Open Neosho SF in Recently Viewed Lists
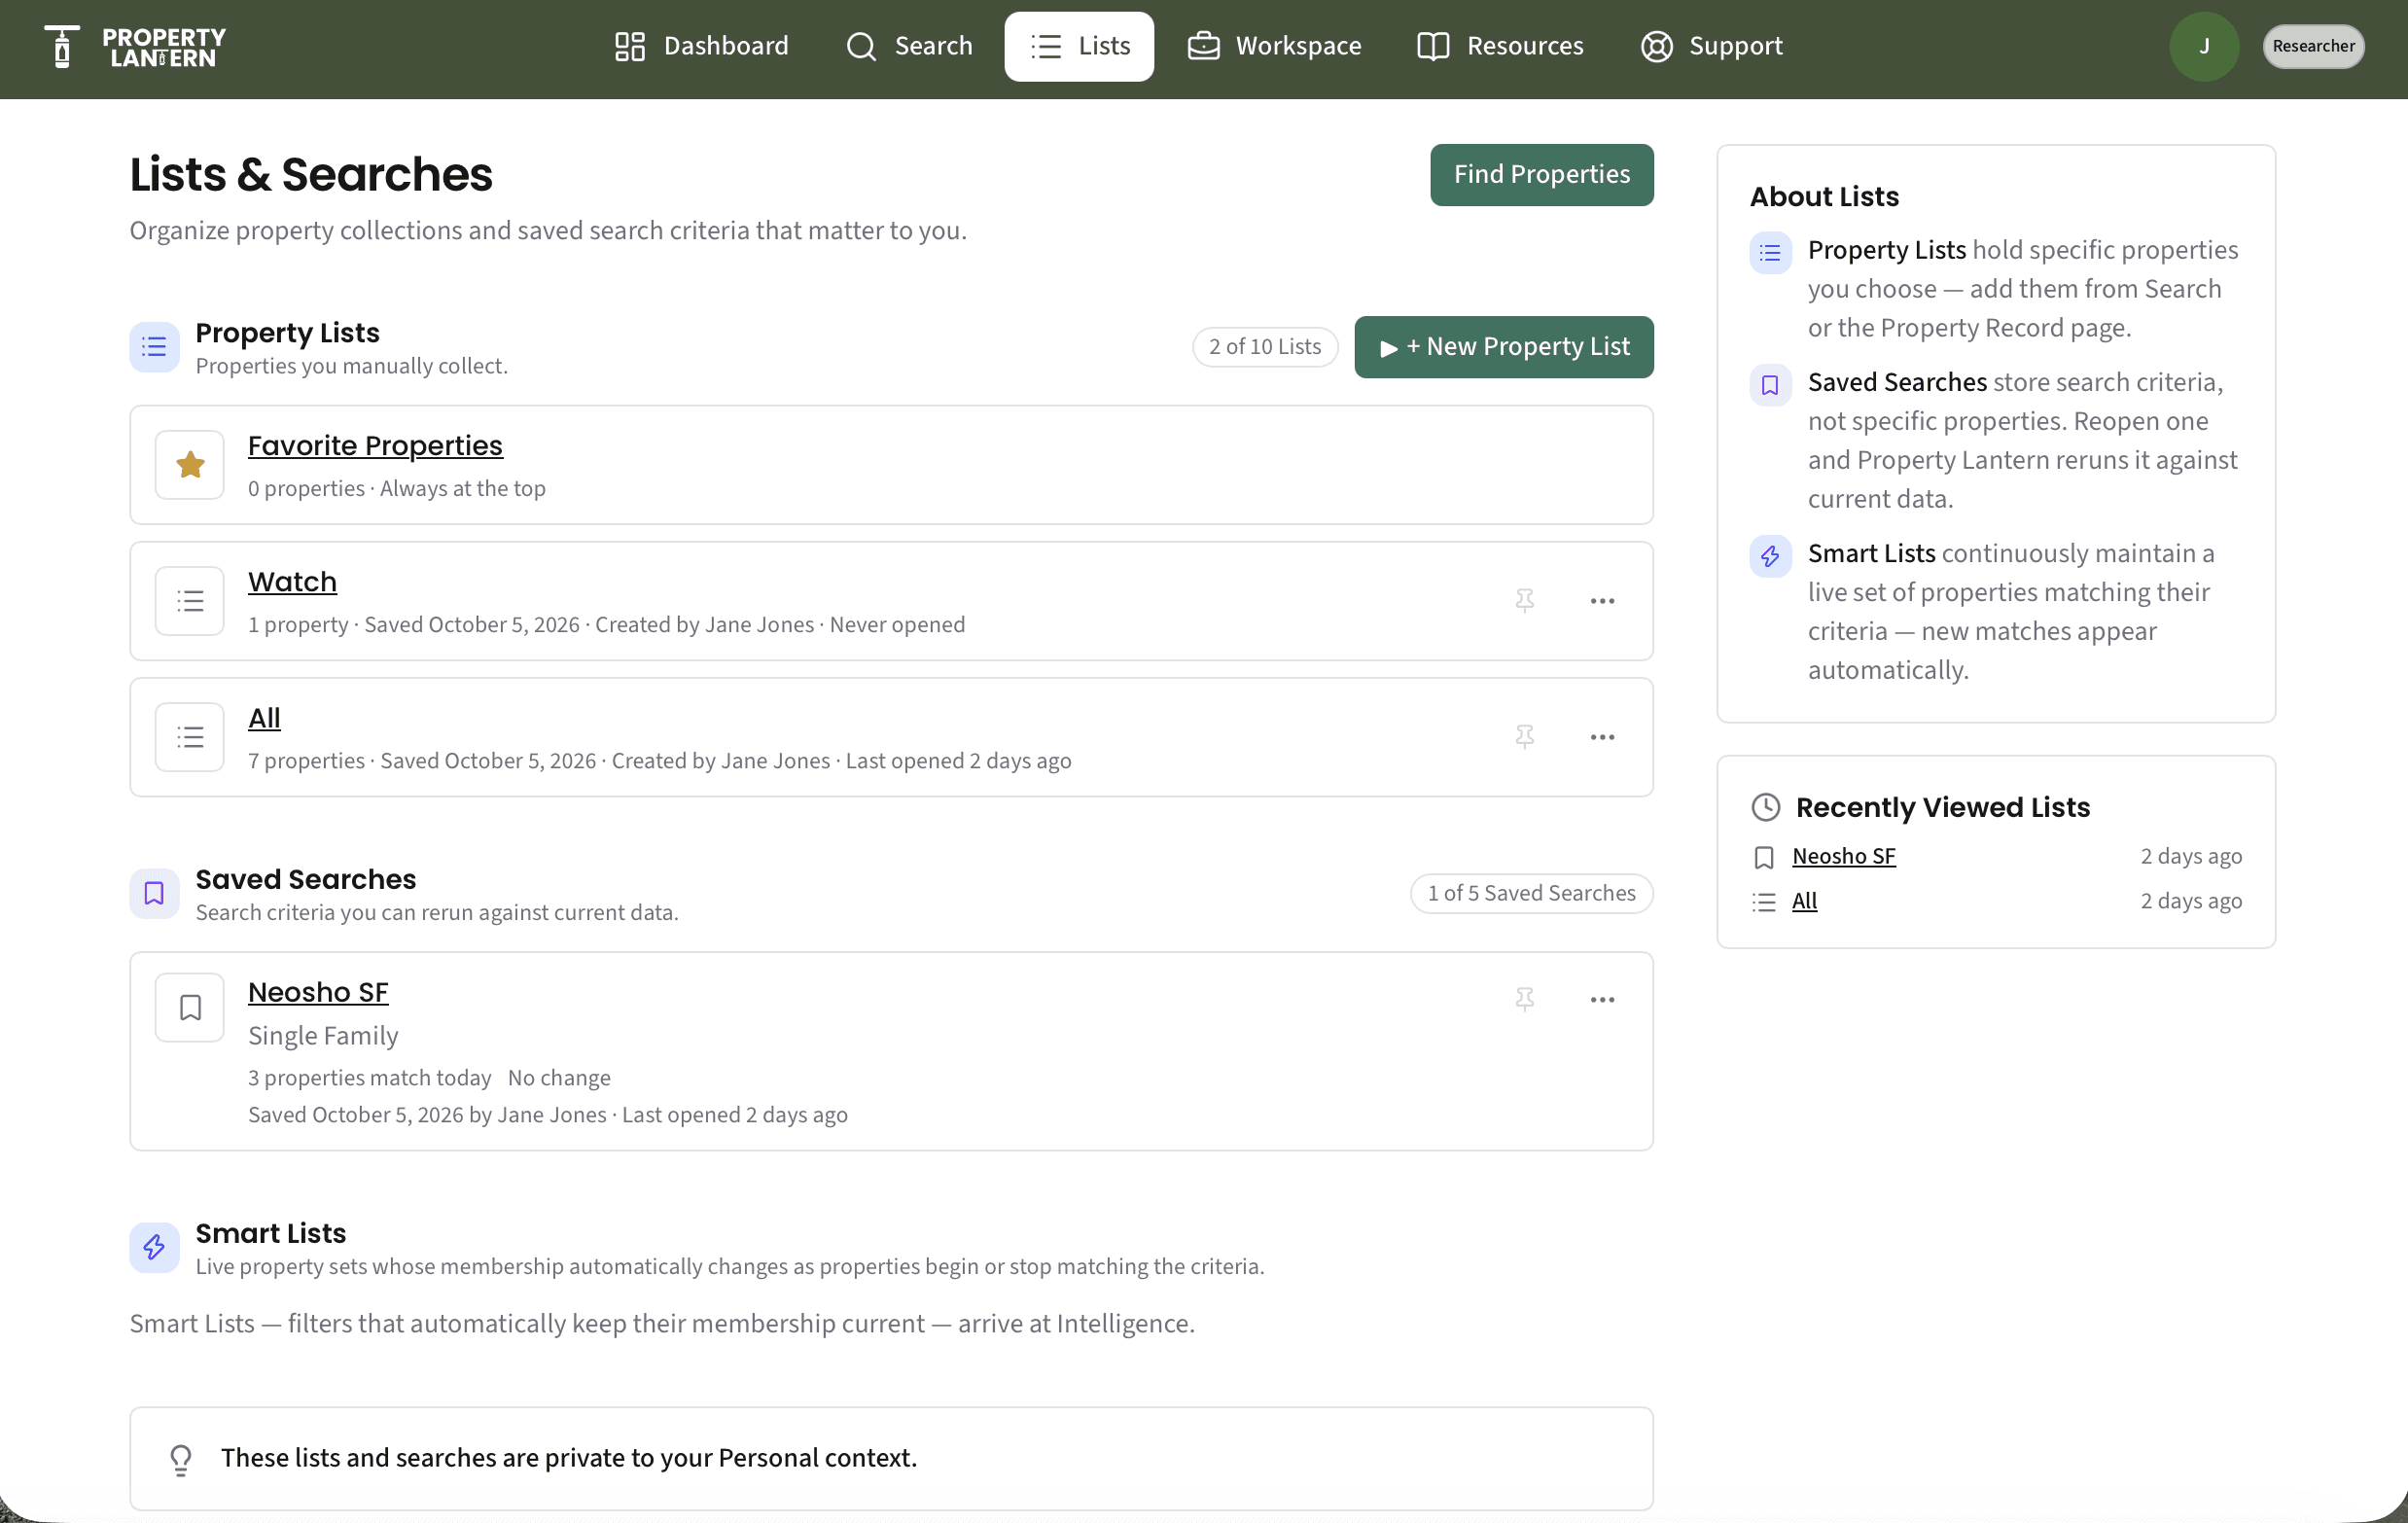The height and width of the screenshot is (1523, 2408). 1843,856
